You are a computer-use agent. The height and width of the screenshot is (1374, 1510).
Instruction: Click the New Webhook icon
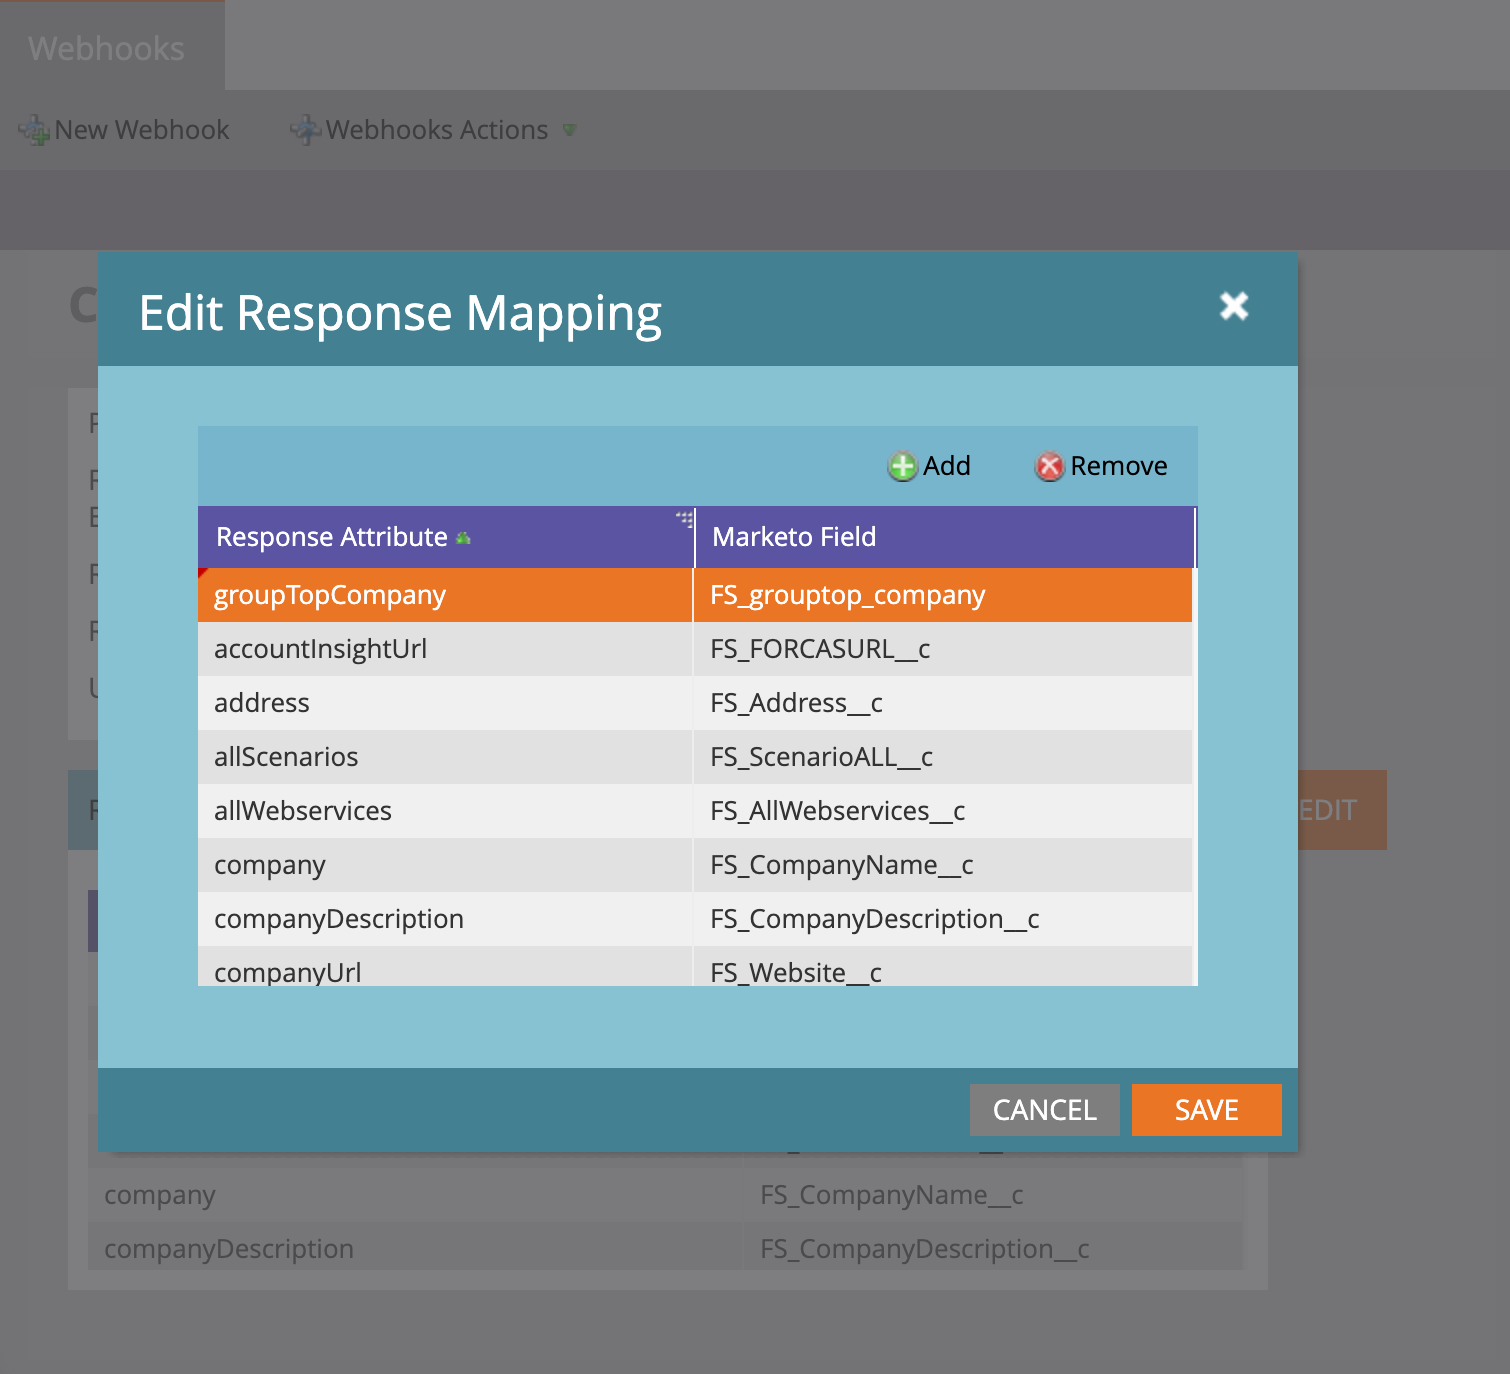click(34, 130)
